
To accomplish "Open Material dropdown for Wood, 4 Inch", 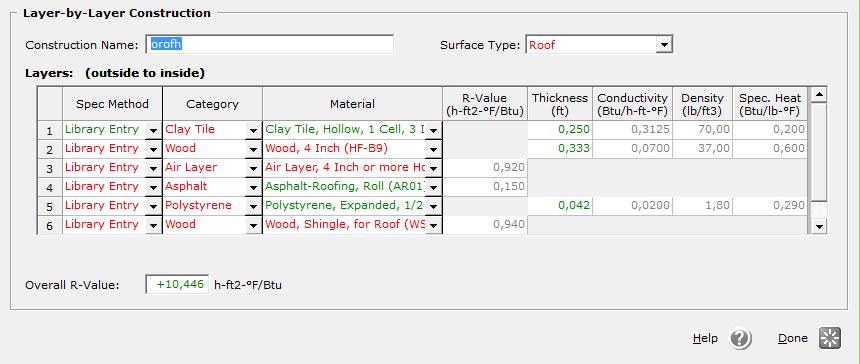I will pos(433,149).
